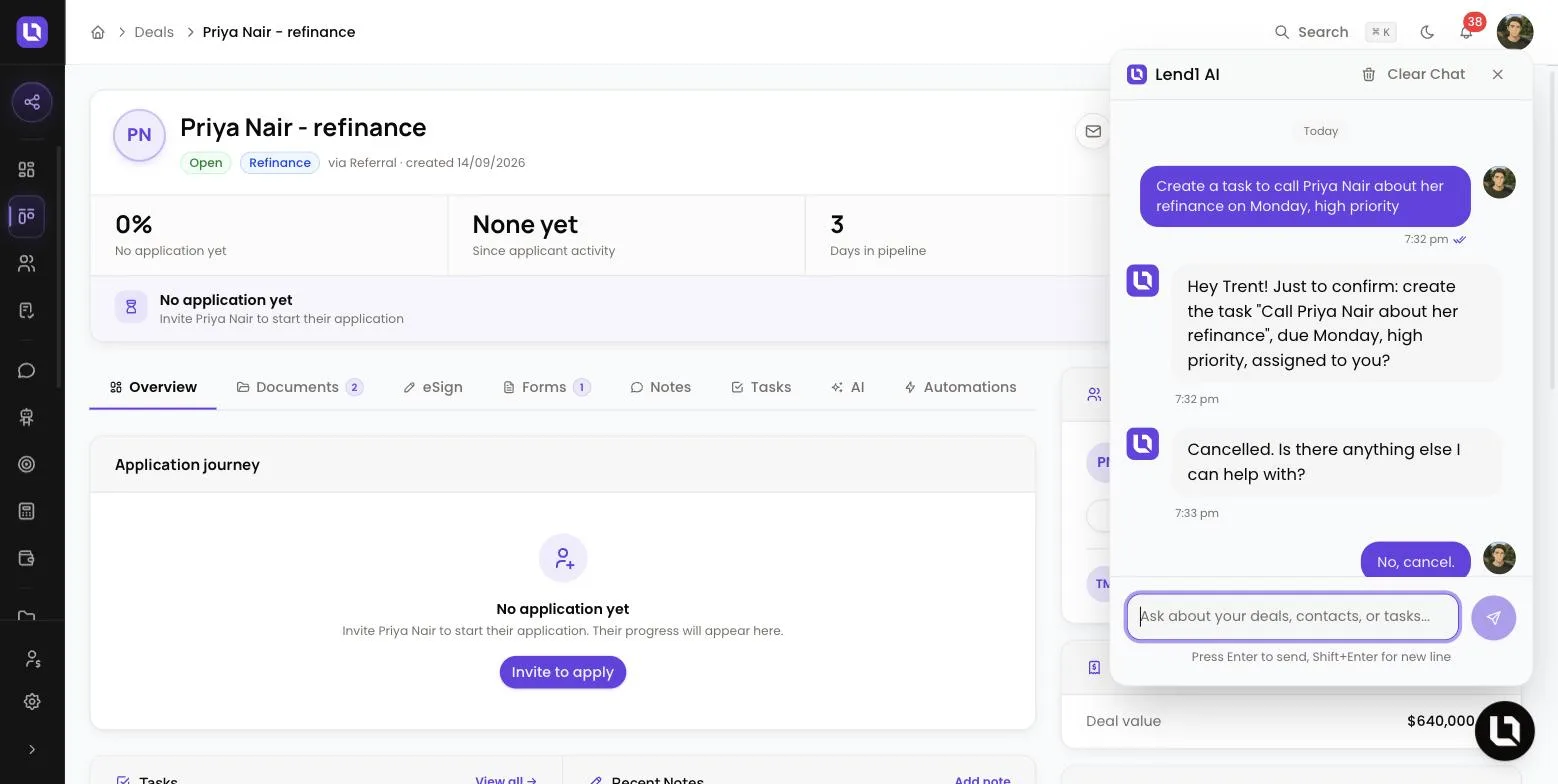Open the contacts people icon in sidebar
The height and width of the screenshot is (784, 1558).
pos(27,264)
